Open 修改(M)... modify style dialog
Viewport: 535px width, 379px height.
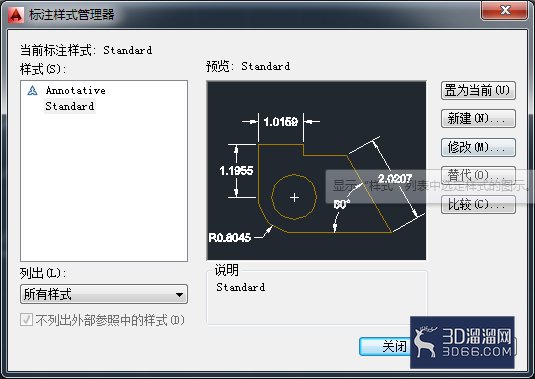pos(478,147)
